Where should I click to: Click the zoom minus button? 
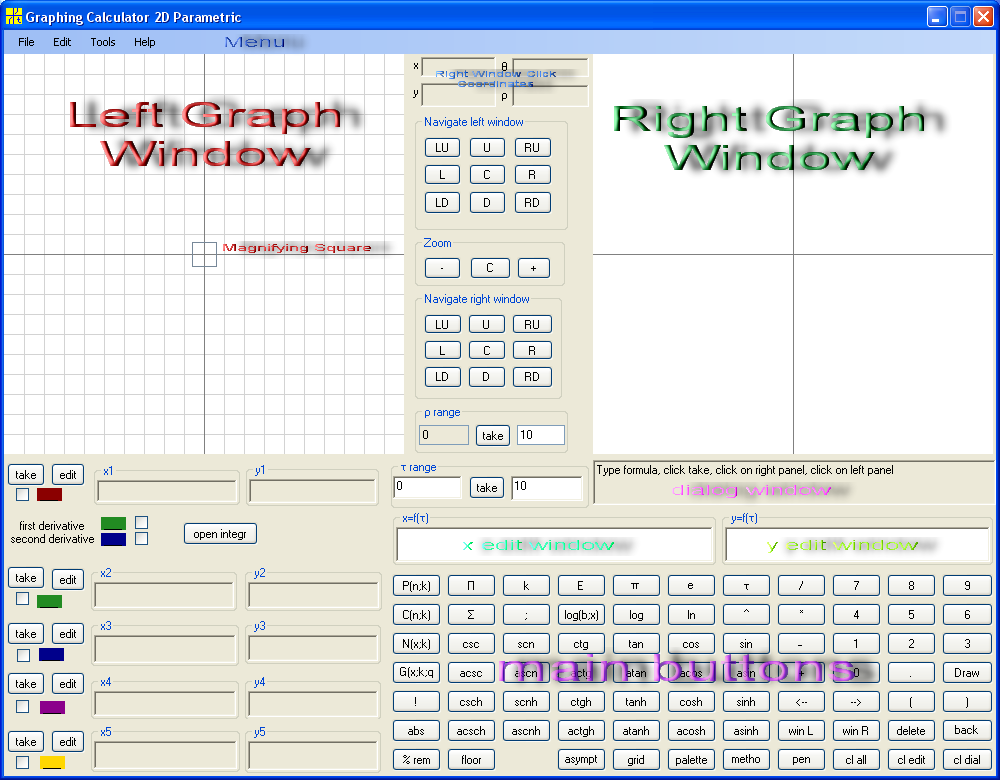442,268
